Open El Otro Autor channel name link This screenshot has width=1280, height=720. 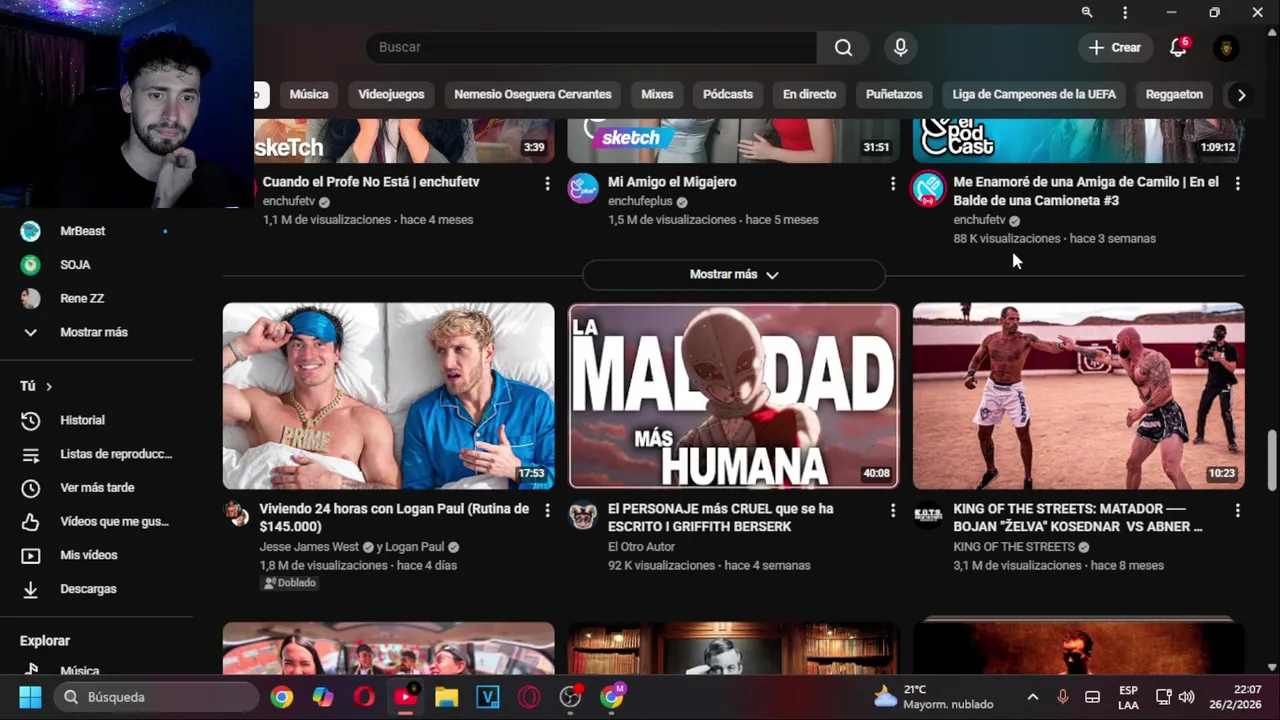[641, 547]
